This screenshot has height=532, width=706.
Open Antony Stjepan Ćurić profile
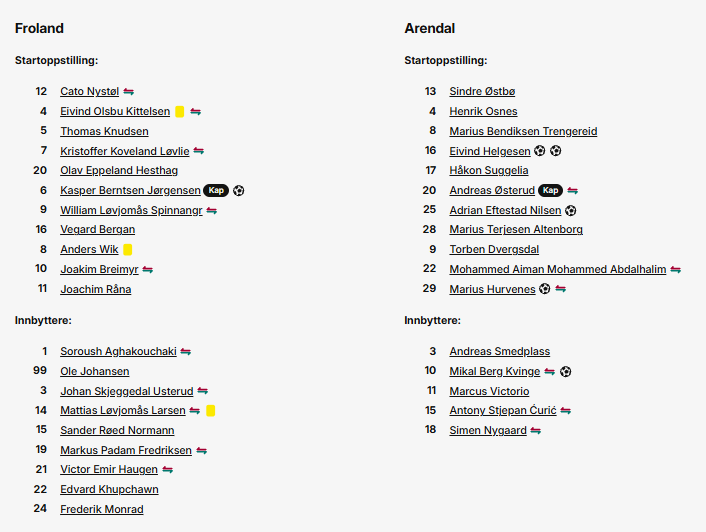(503, 410)
